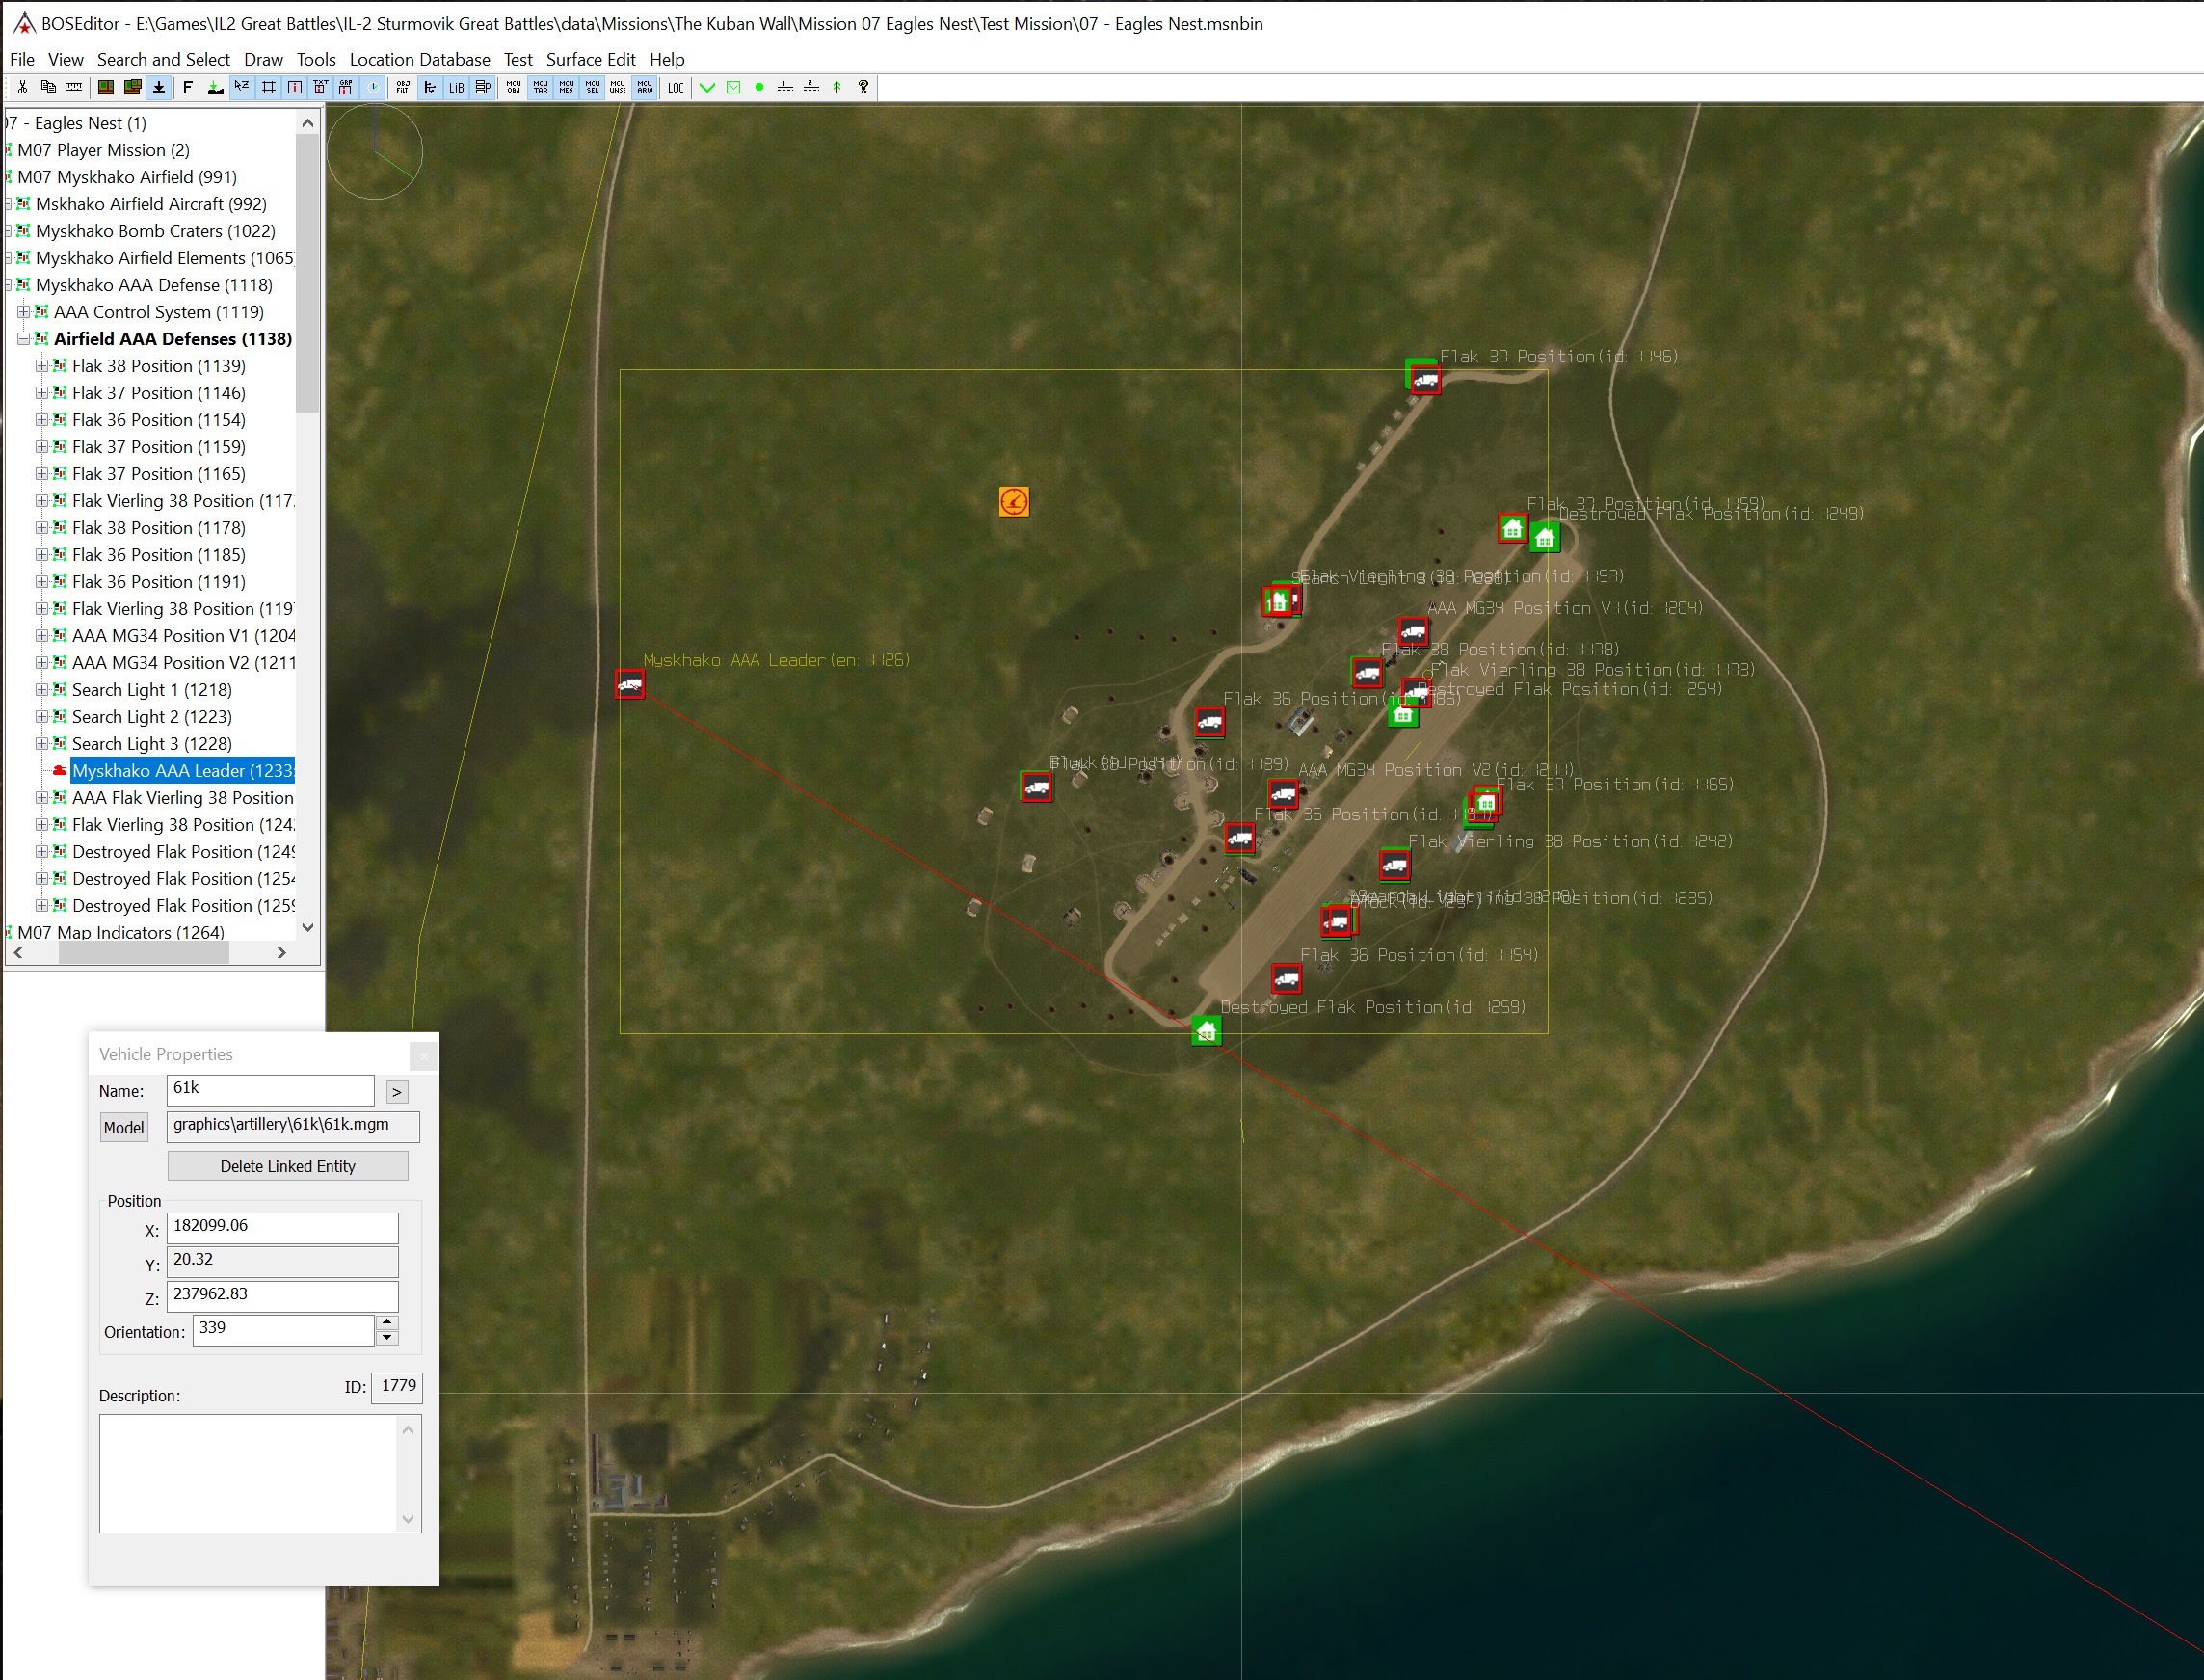Select the MCU TAR toolbar icon
The height and width of the screenshot is (1680, 2204).
[540, 88]
